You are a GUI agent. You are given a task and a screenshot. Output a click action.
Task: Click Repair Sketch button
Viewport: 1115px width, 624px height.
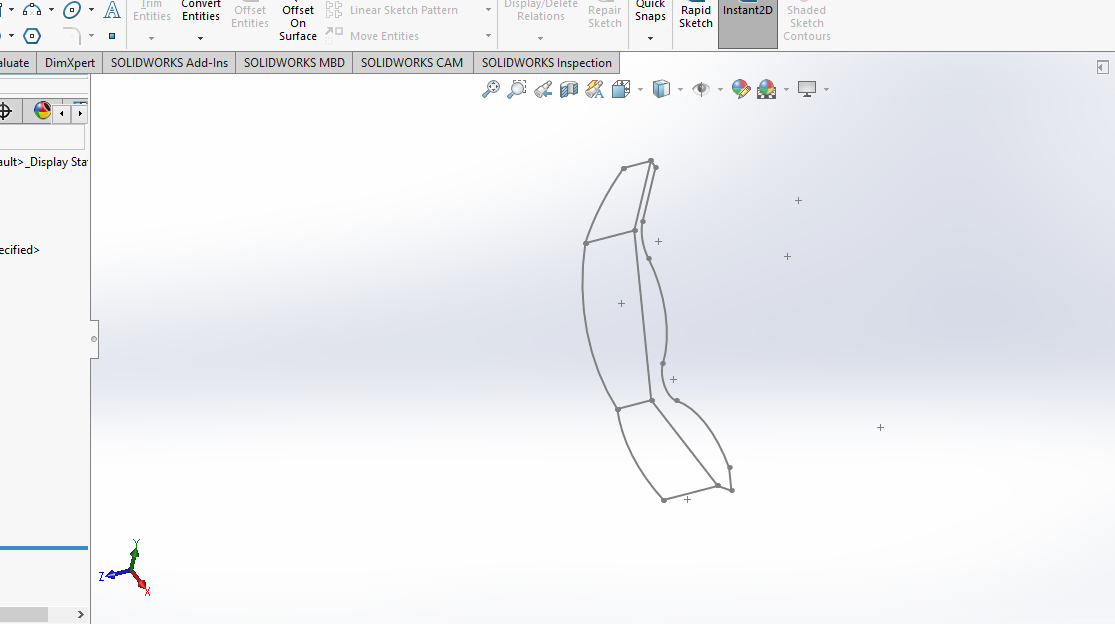pyautogui.click(x=604, y=16)
